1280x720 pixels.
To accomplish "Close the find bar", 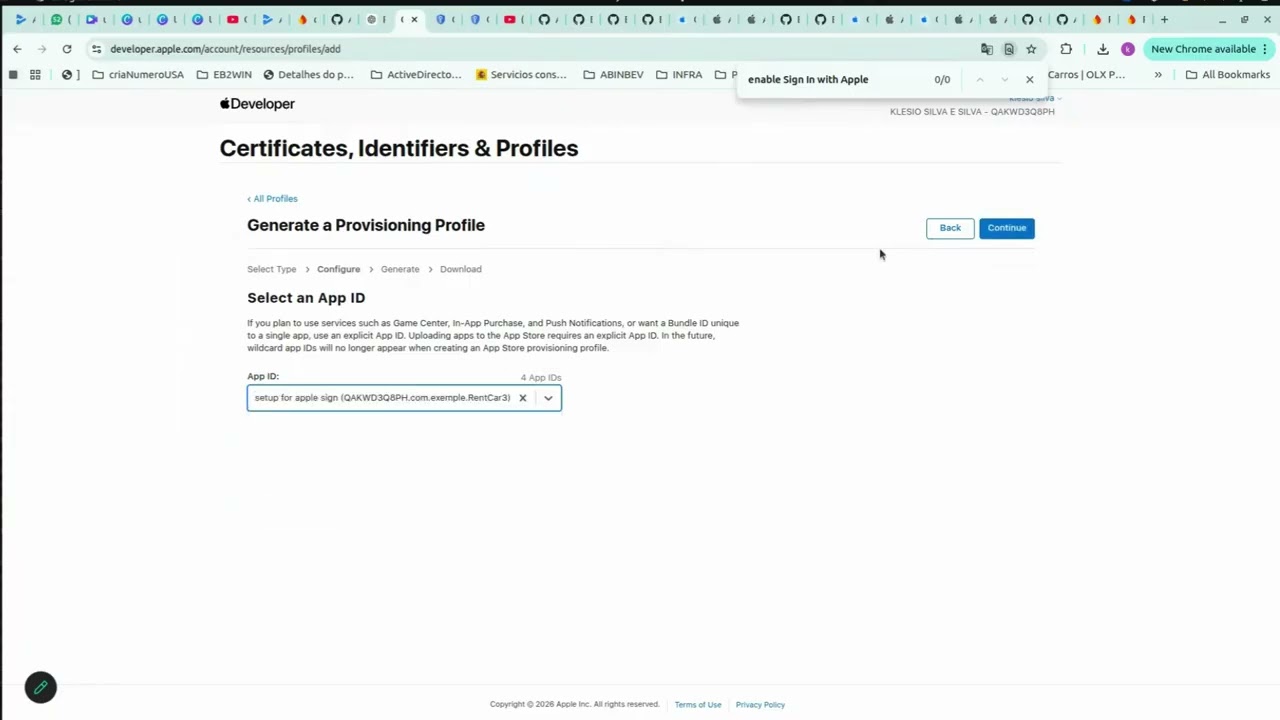I will [1030, 79].
